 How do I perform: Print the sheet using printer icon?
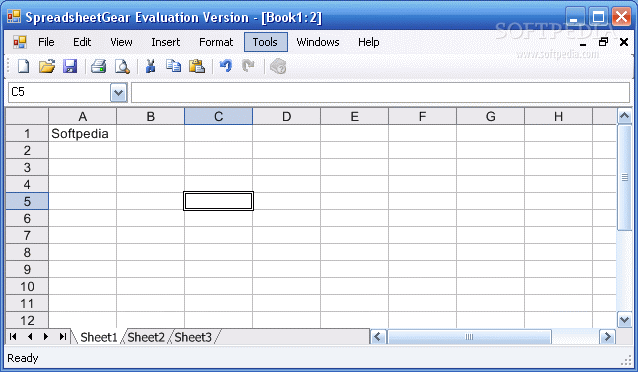pyautogui.click(x=98, y=66)
